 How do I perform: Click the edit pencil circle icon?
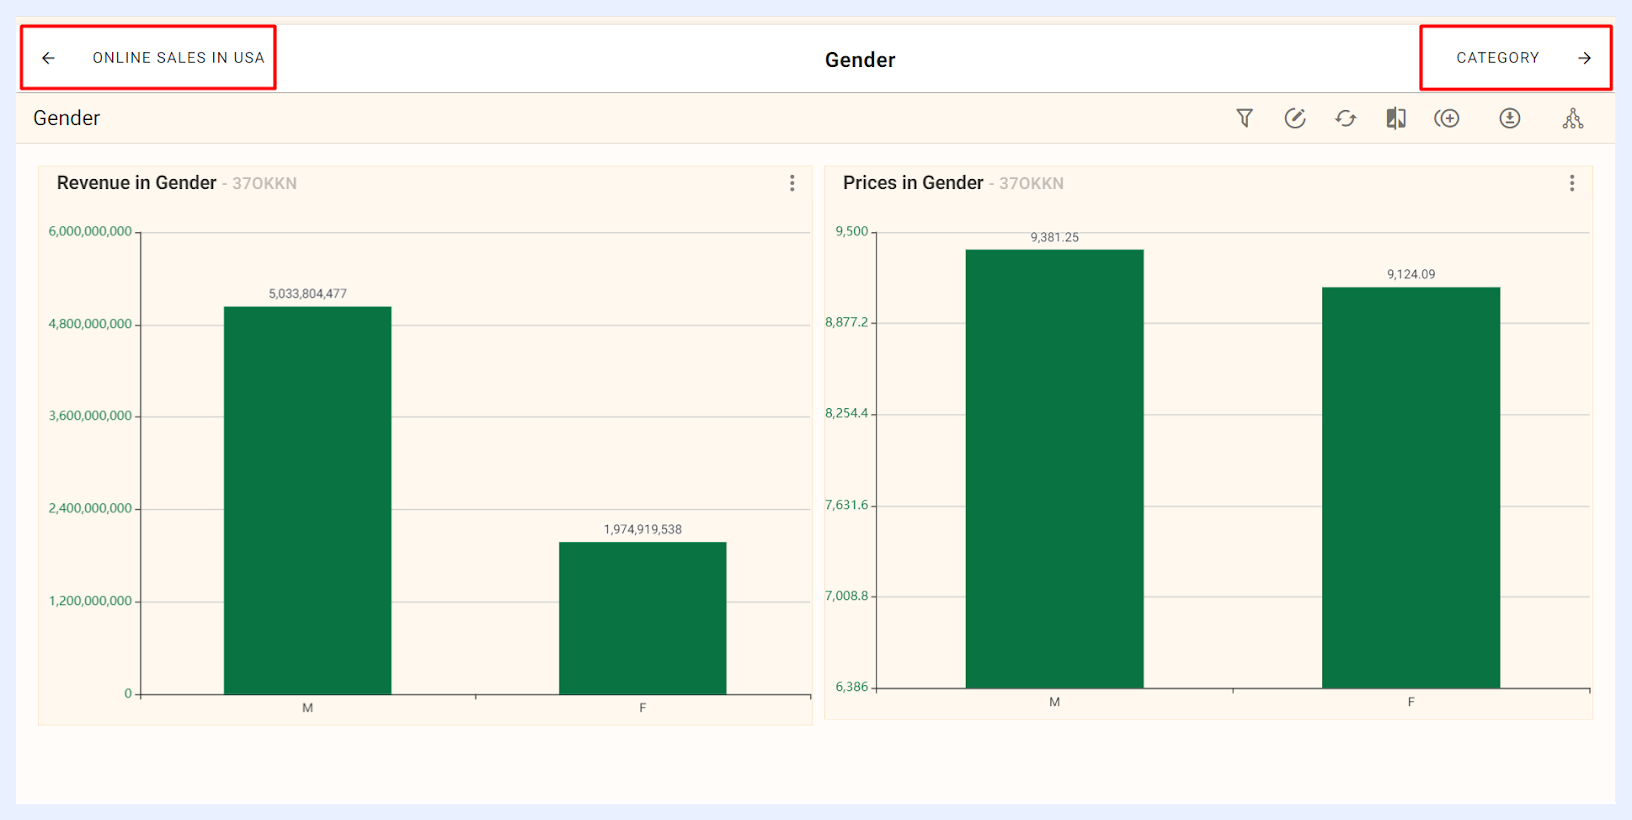tap(1295, 119)
